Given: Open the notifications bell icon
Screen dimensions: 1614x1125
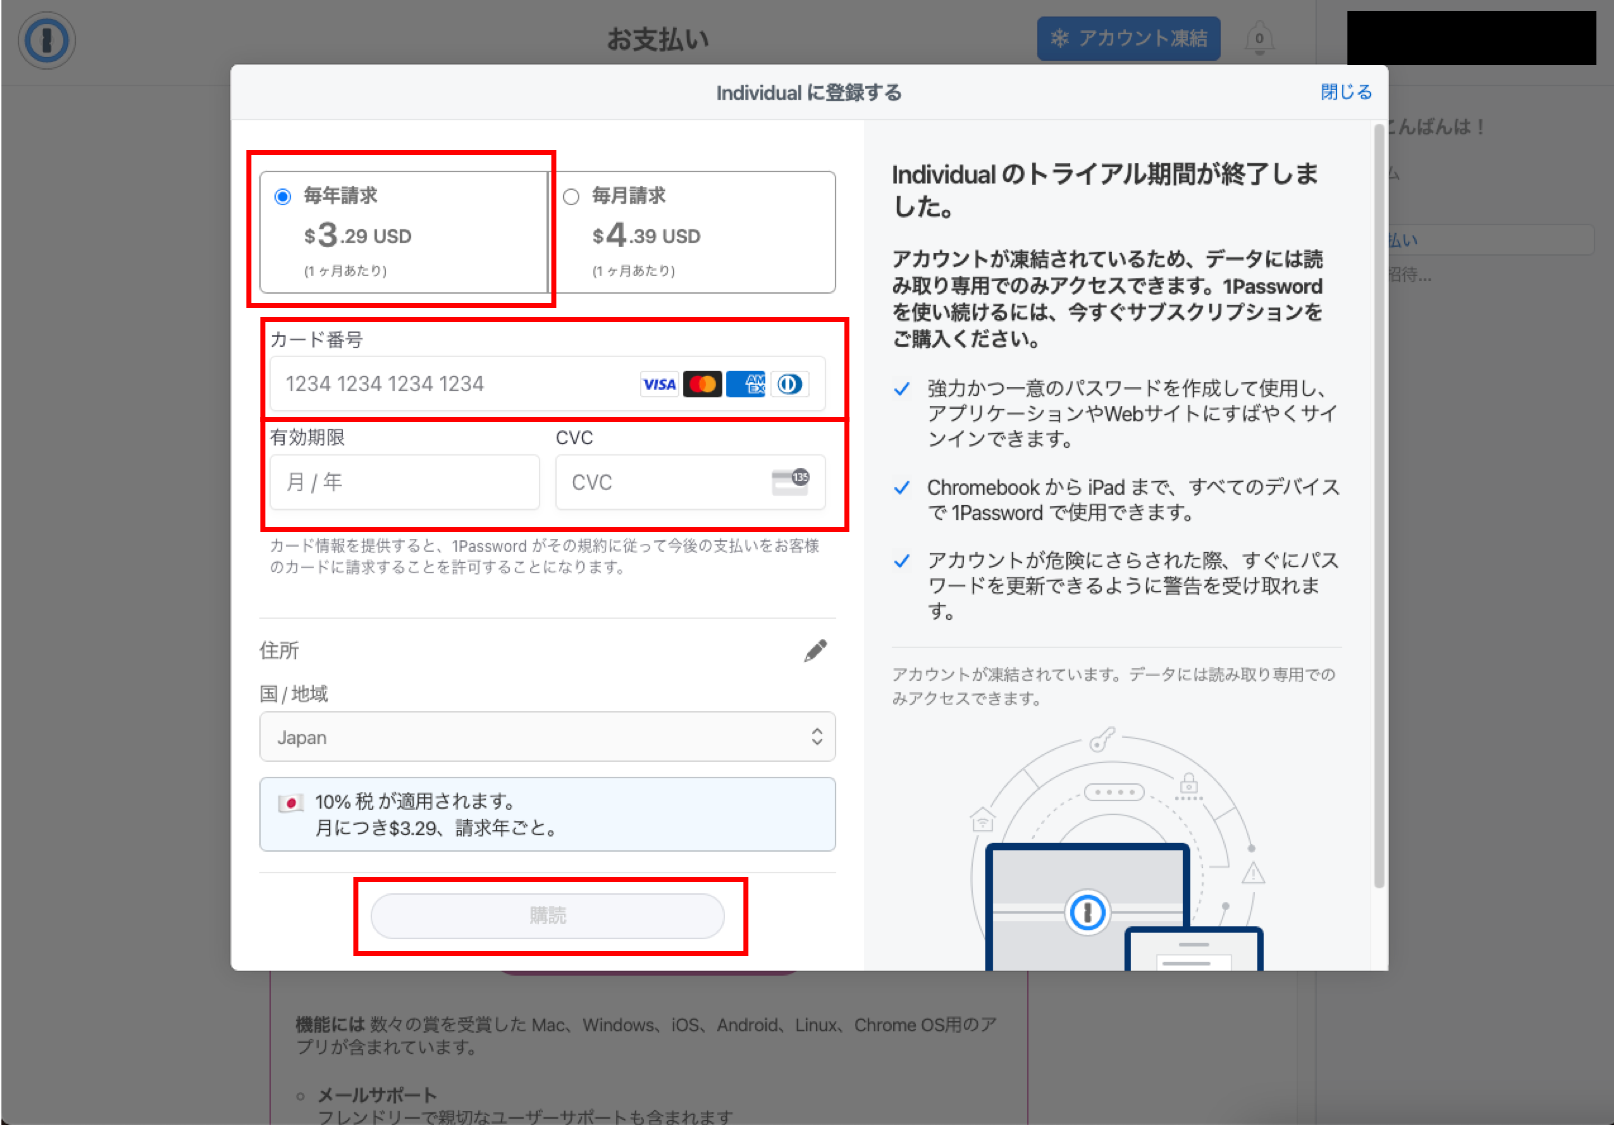Looking at the screenshot, I should [x=1259, y=39].
